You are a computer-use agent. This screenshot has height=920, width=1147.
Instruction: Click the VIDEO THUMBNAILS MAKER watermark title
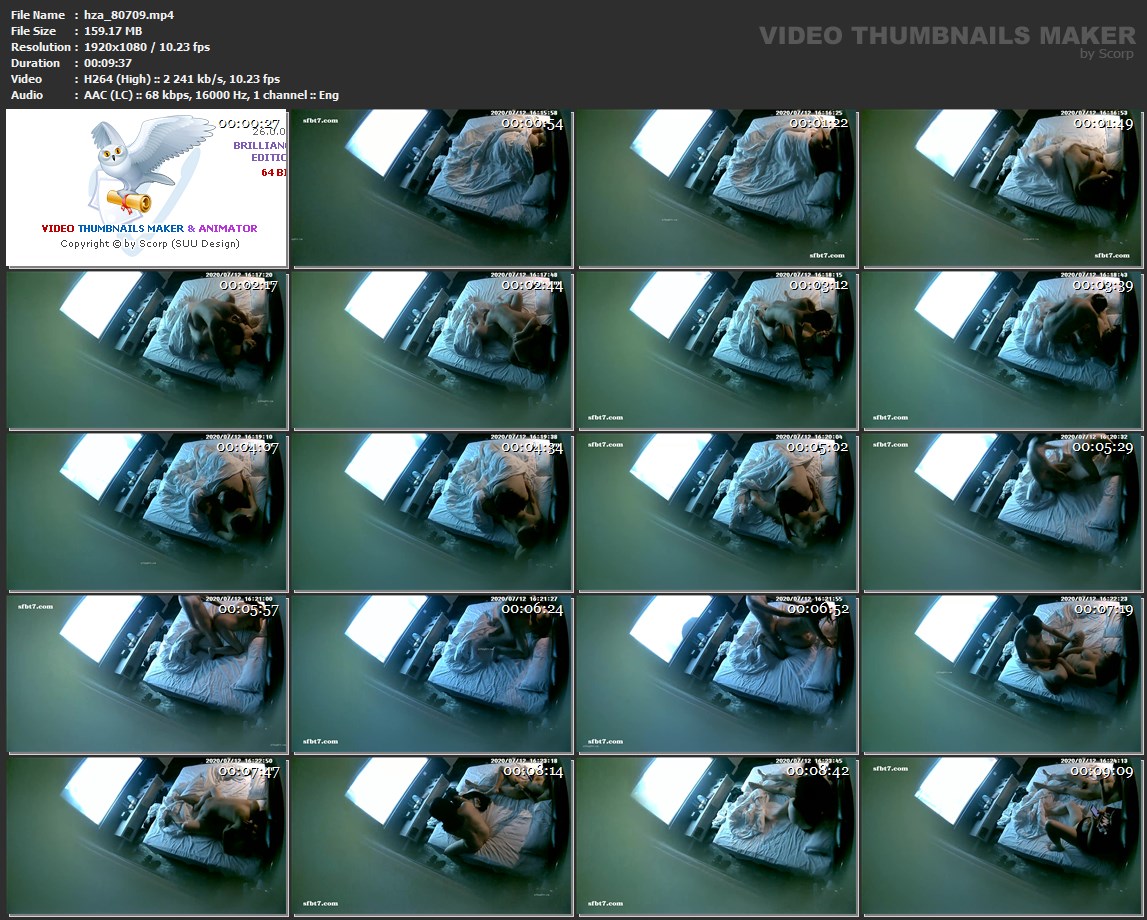[946, 36]
